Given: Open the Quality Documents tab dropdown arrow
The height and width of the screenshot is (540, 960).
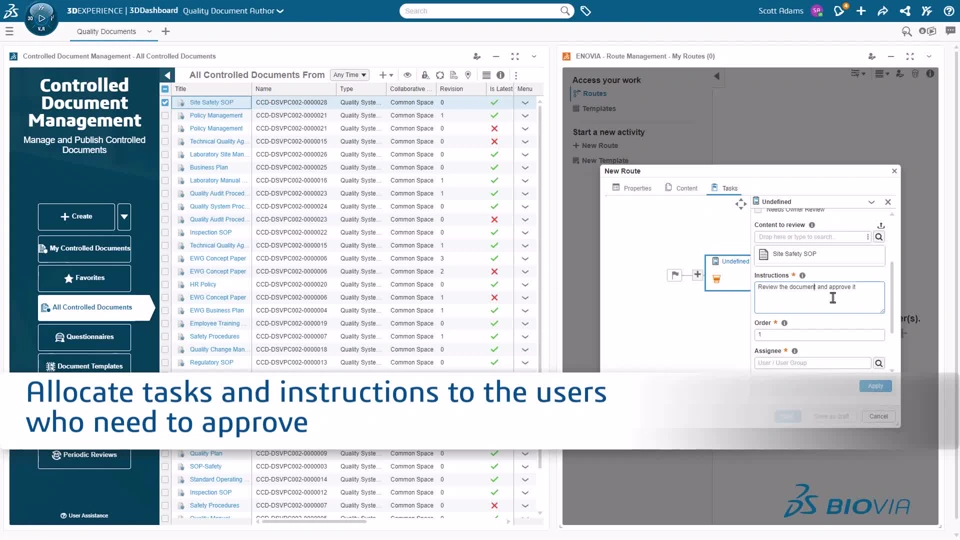Looking at the screenshot, I should 149,31.
